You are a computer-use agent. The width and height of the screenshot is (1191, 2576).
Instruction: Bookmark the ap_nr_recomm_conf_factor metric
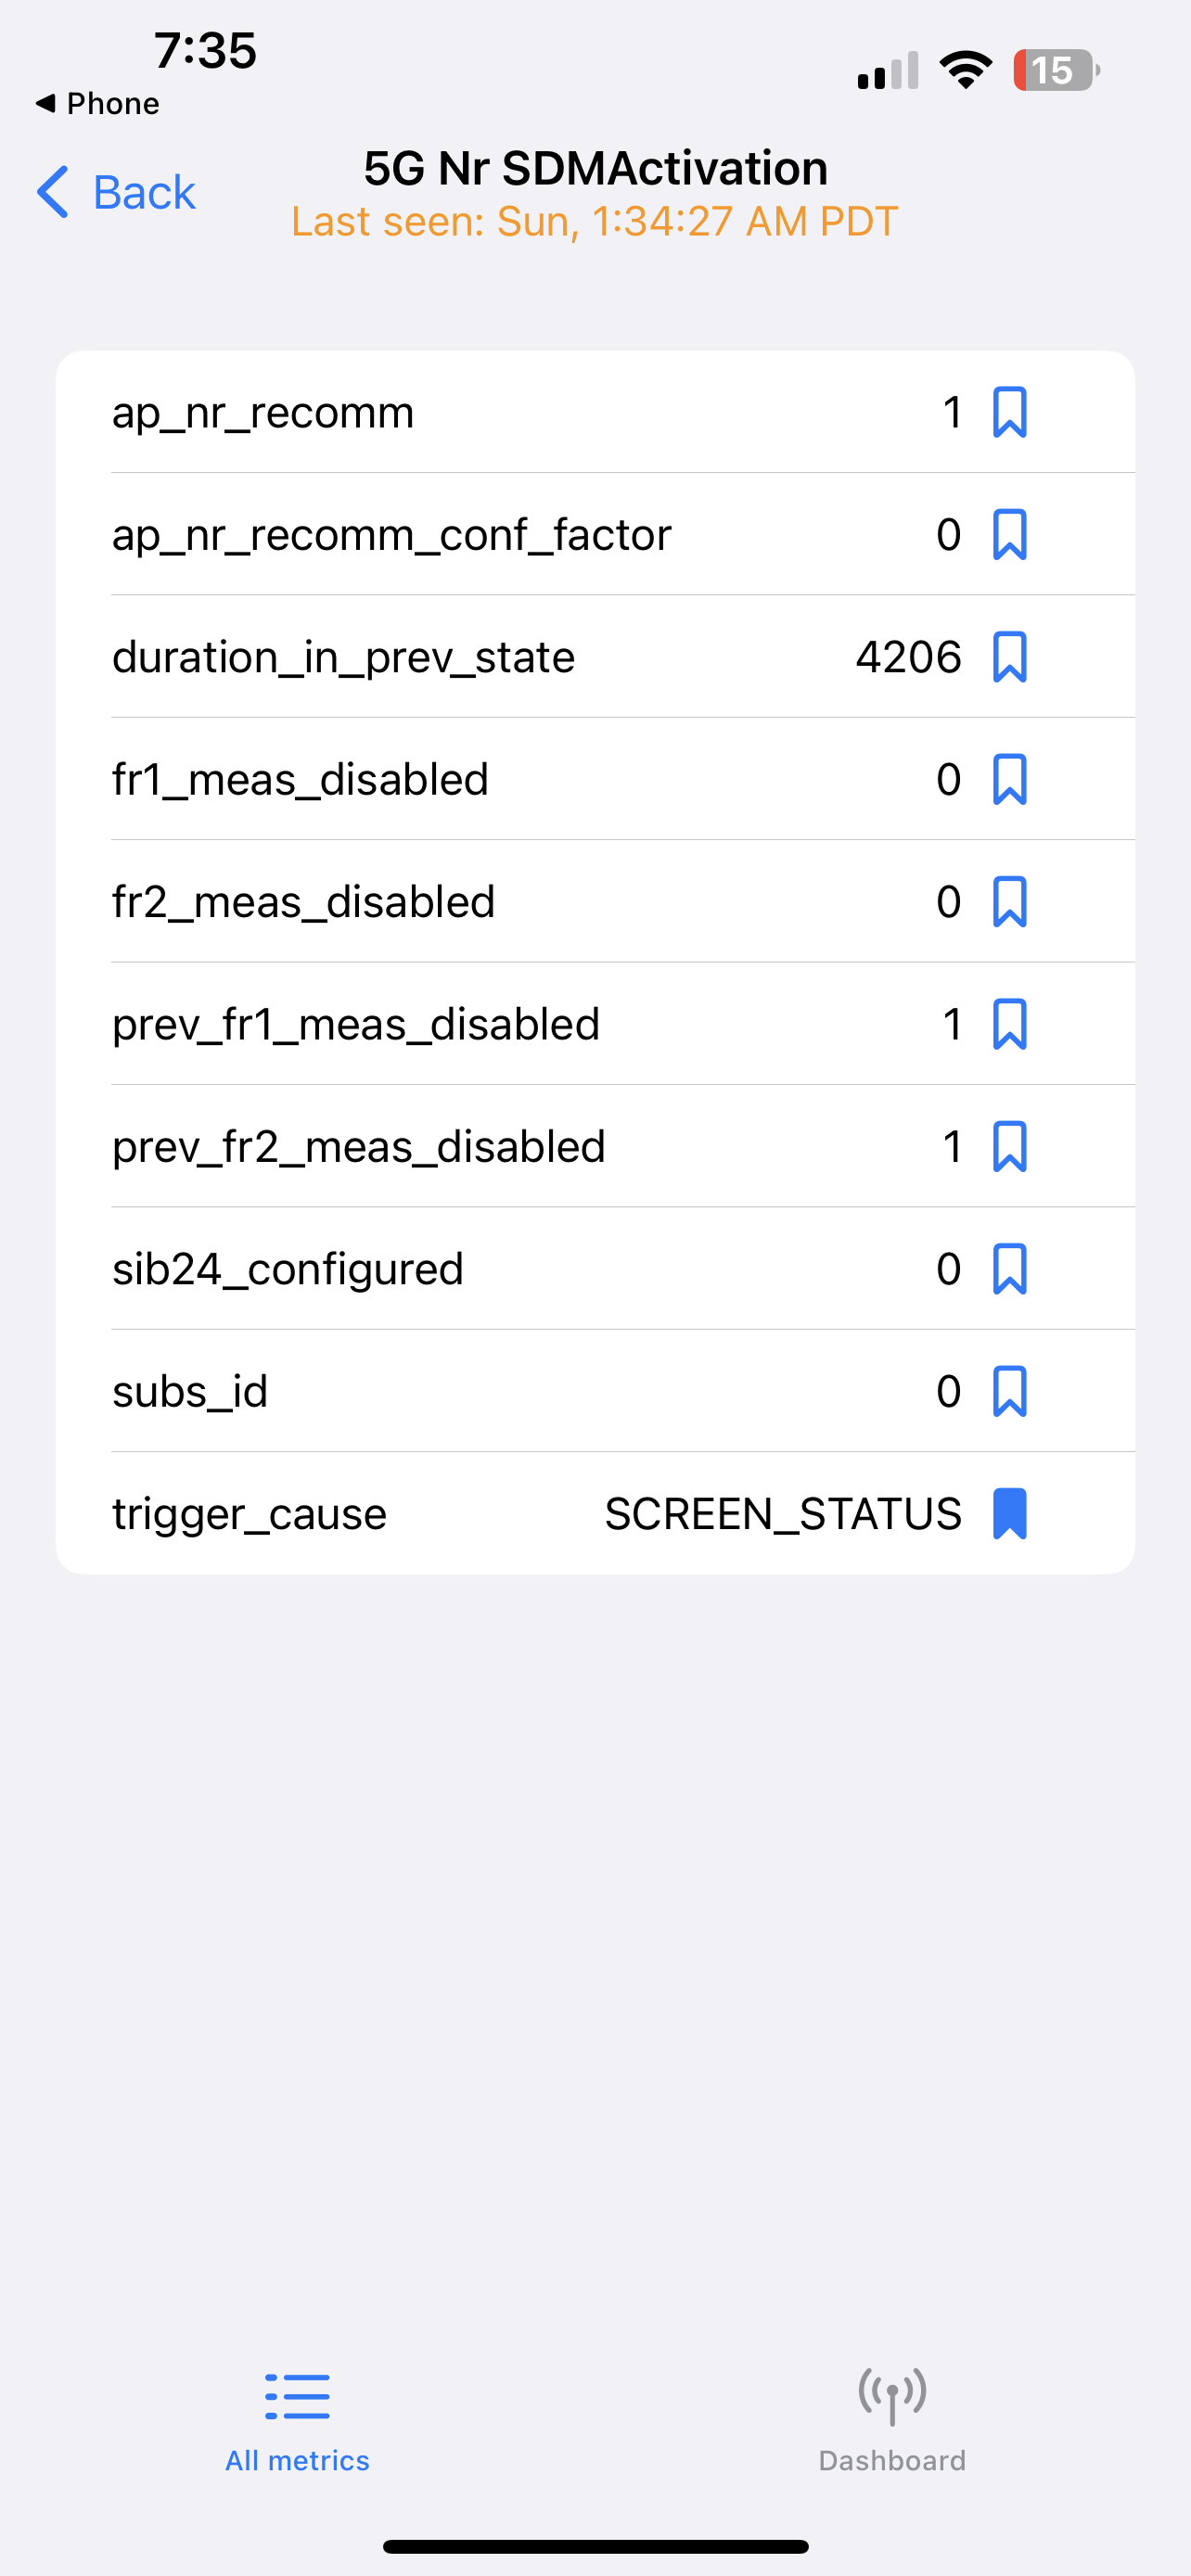tap(1009, 535)
